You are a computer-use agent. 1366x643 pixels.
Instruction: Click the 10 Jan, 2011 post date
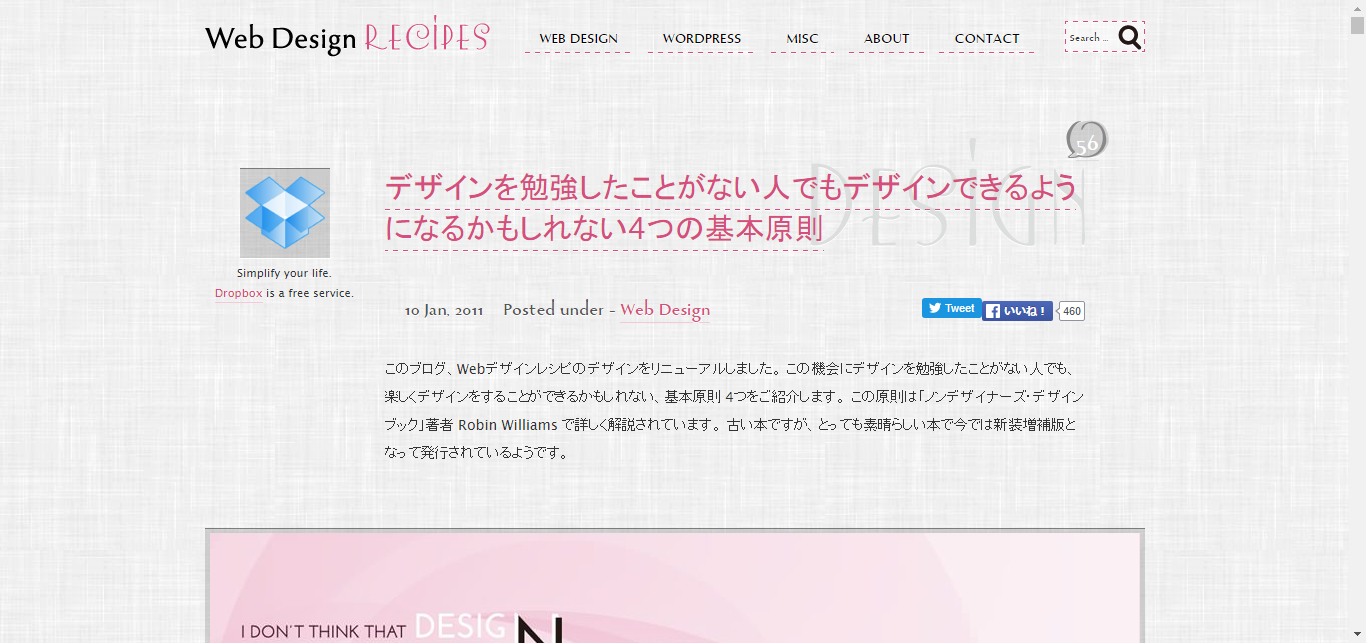(443, 310)
